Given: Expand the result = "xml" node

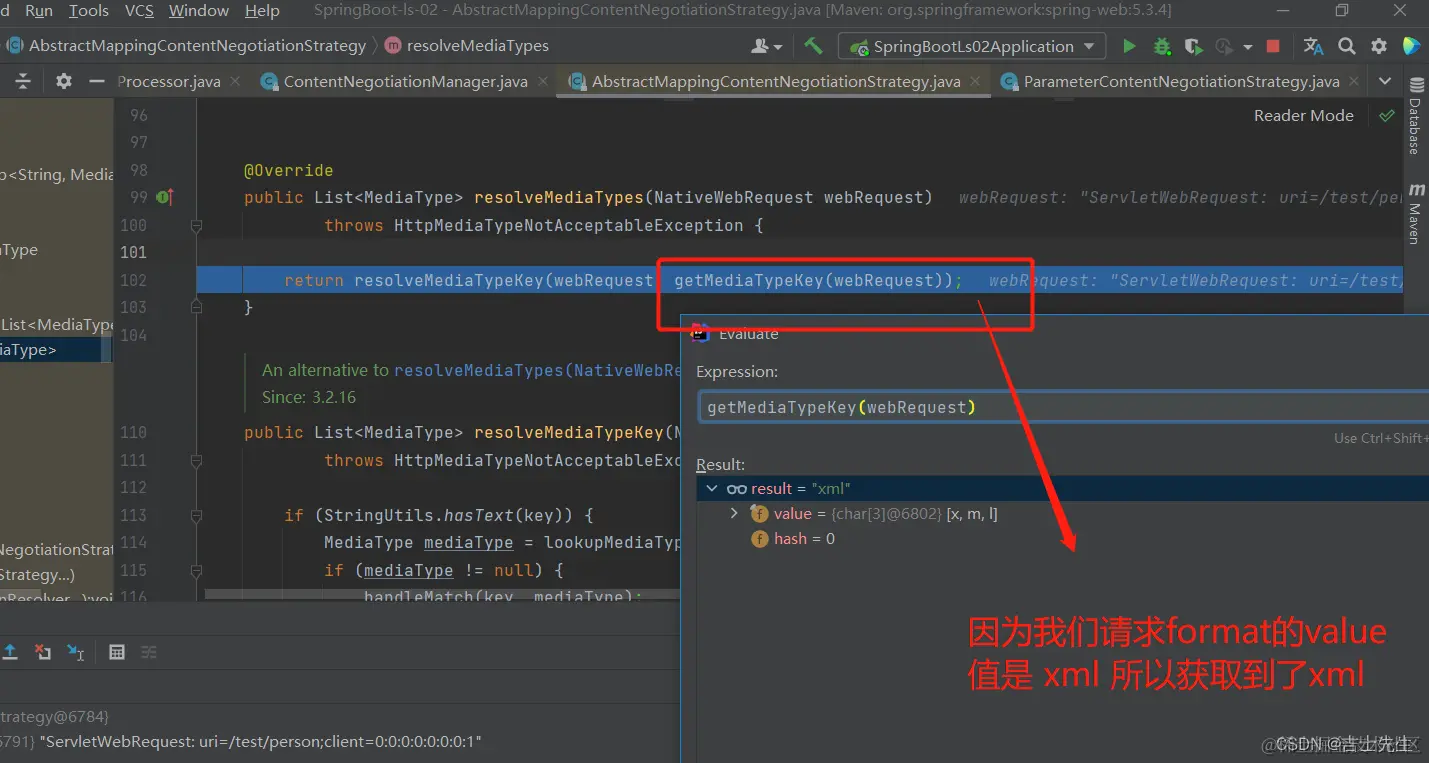Looking at the screenshot, I should tap(712, 488).
